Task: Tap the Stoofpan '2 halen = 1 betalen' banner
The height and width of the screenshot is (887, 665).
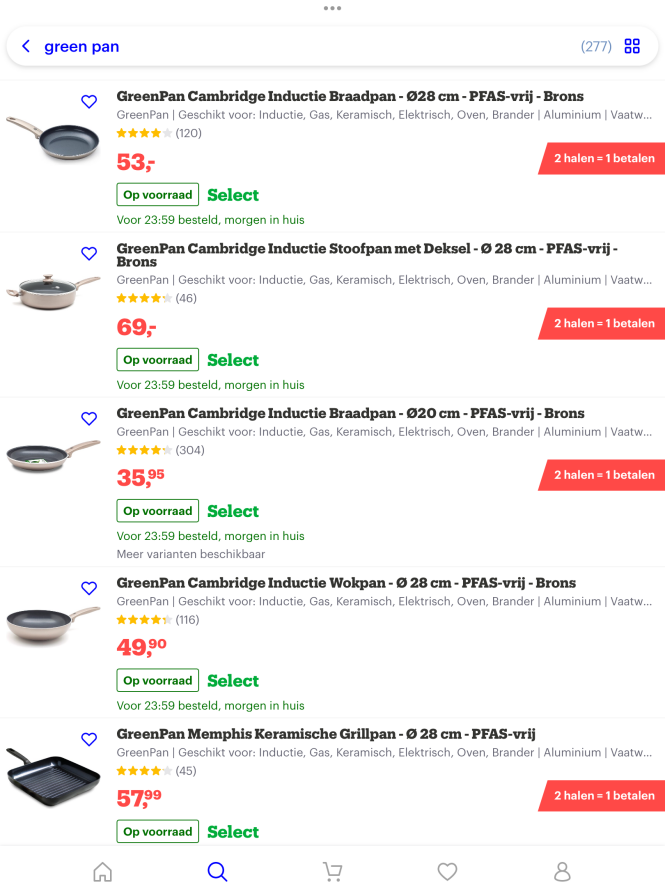Action: 603,323
